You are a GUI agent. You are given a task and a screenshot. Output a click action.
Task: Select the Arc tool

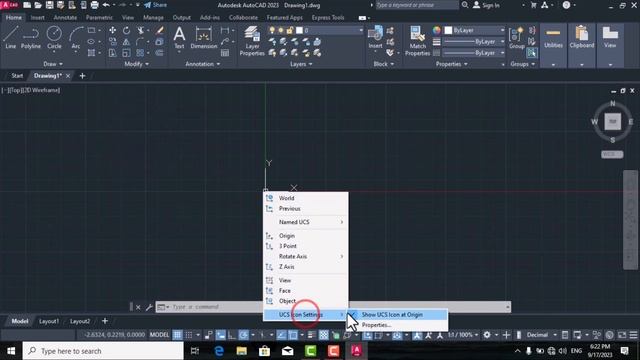point(76,38)
